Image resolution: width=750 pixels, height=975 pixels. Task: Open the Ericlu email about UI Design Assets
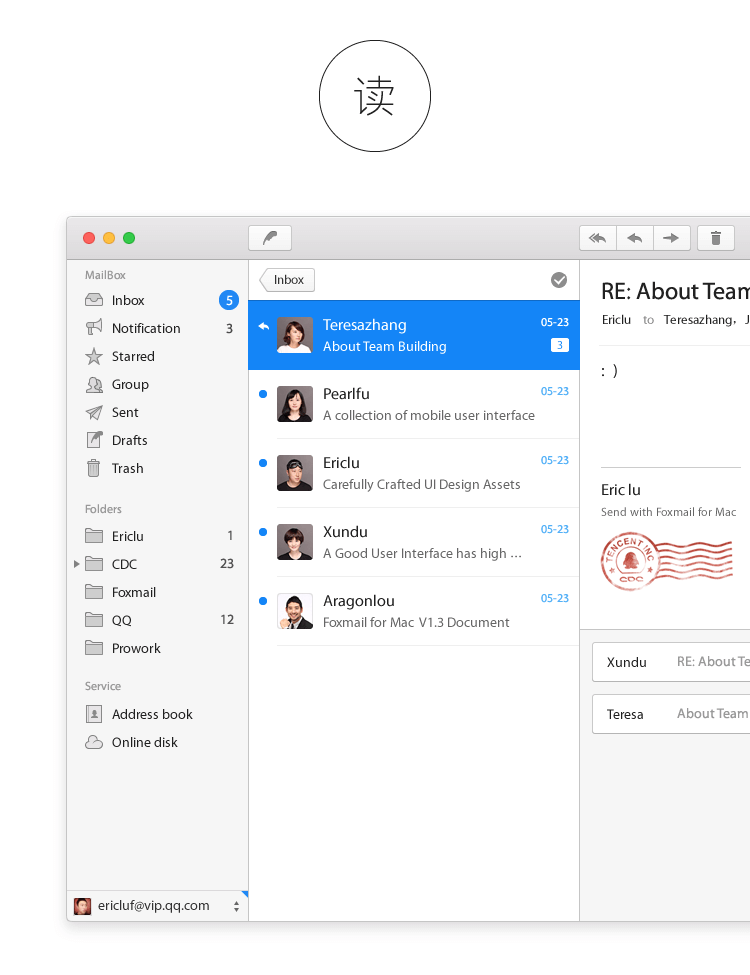tap(420, 473)
